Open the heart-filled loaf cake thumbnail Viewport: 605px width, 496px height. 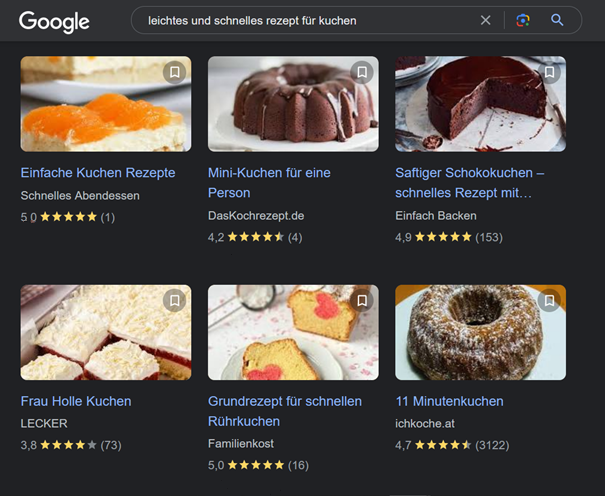pyautogui.click(x=293, y=332)
